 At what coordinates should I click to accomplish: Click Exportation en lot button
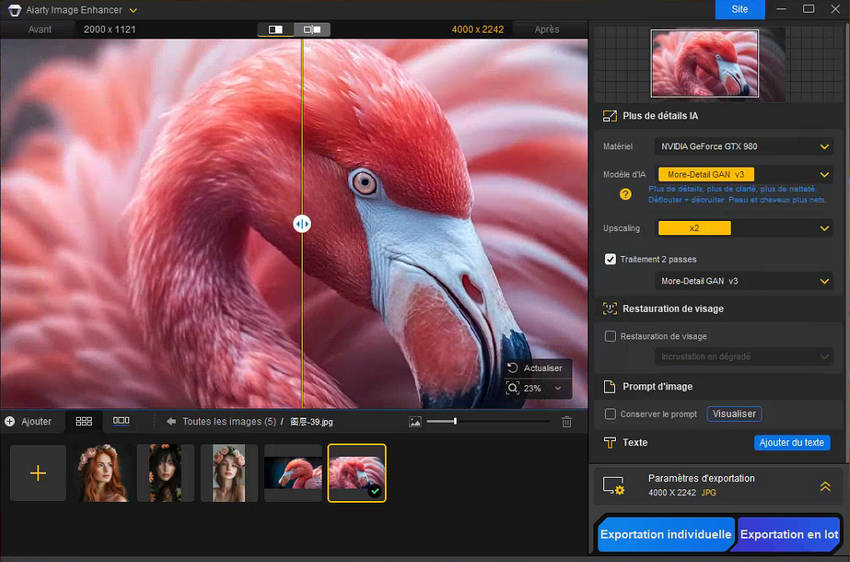[789, 534]
